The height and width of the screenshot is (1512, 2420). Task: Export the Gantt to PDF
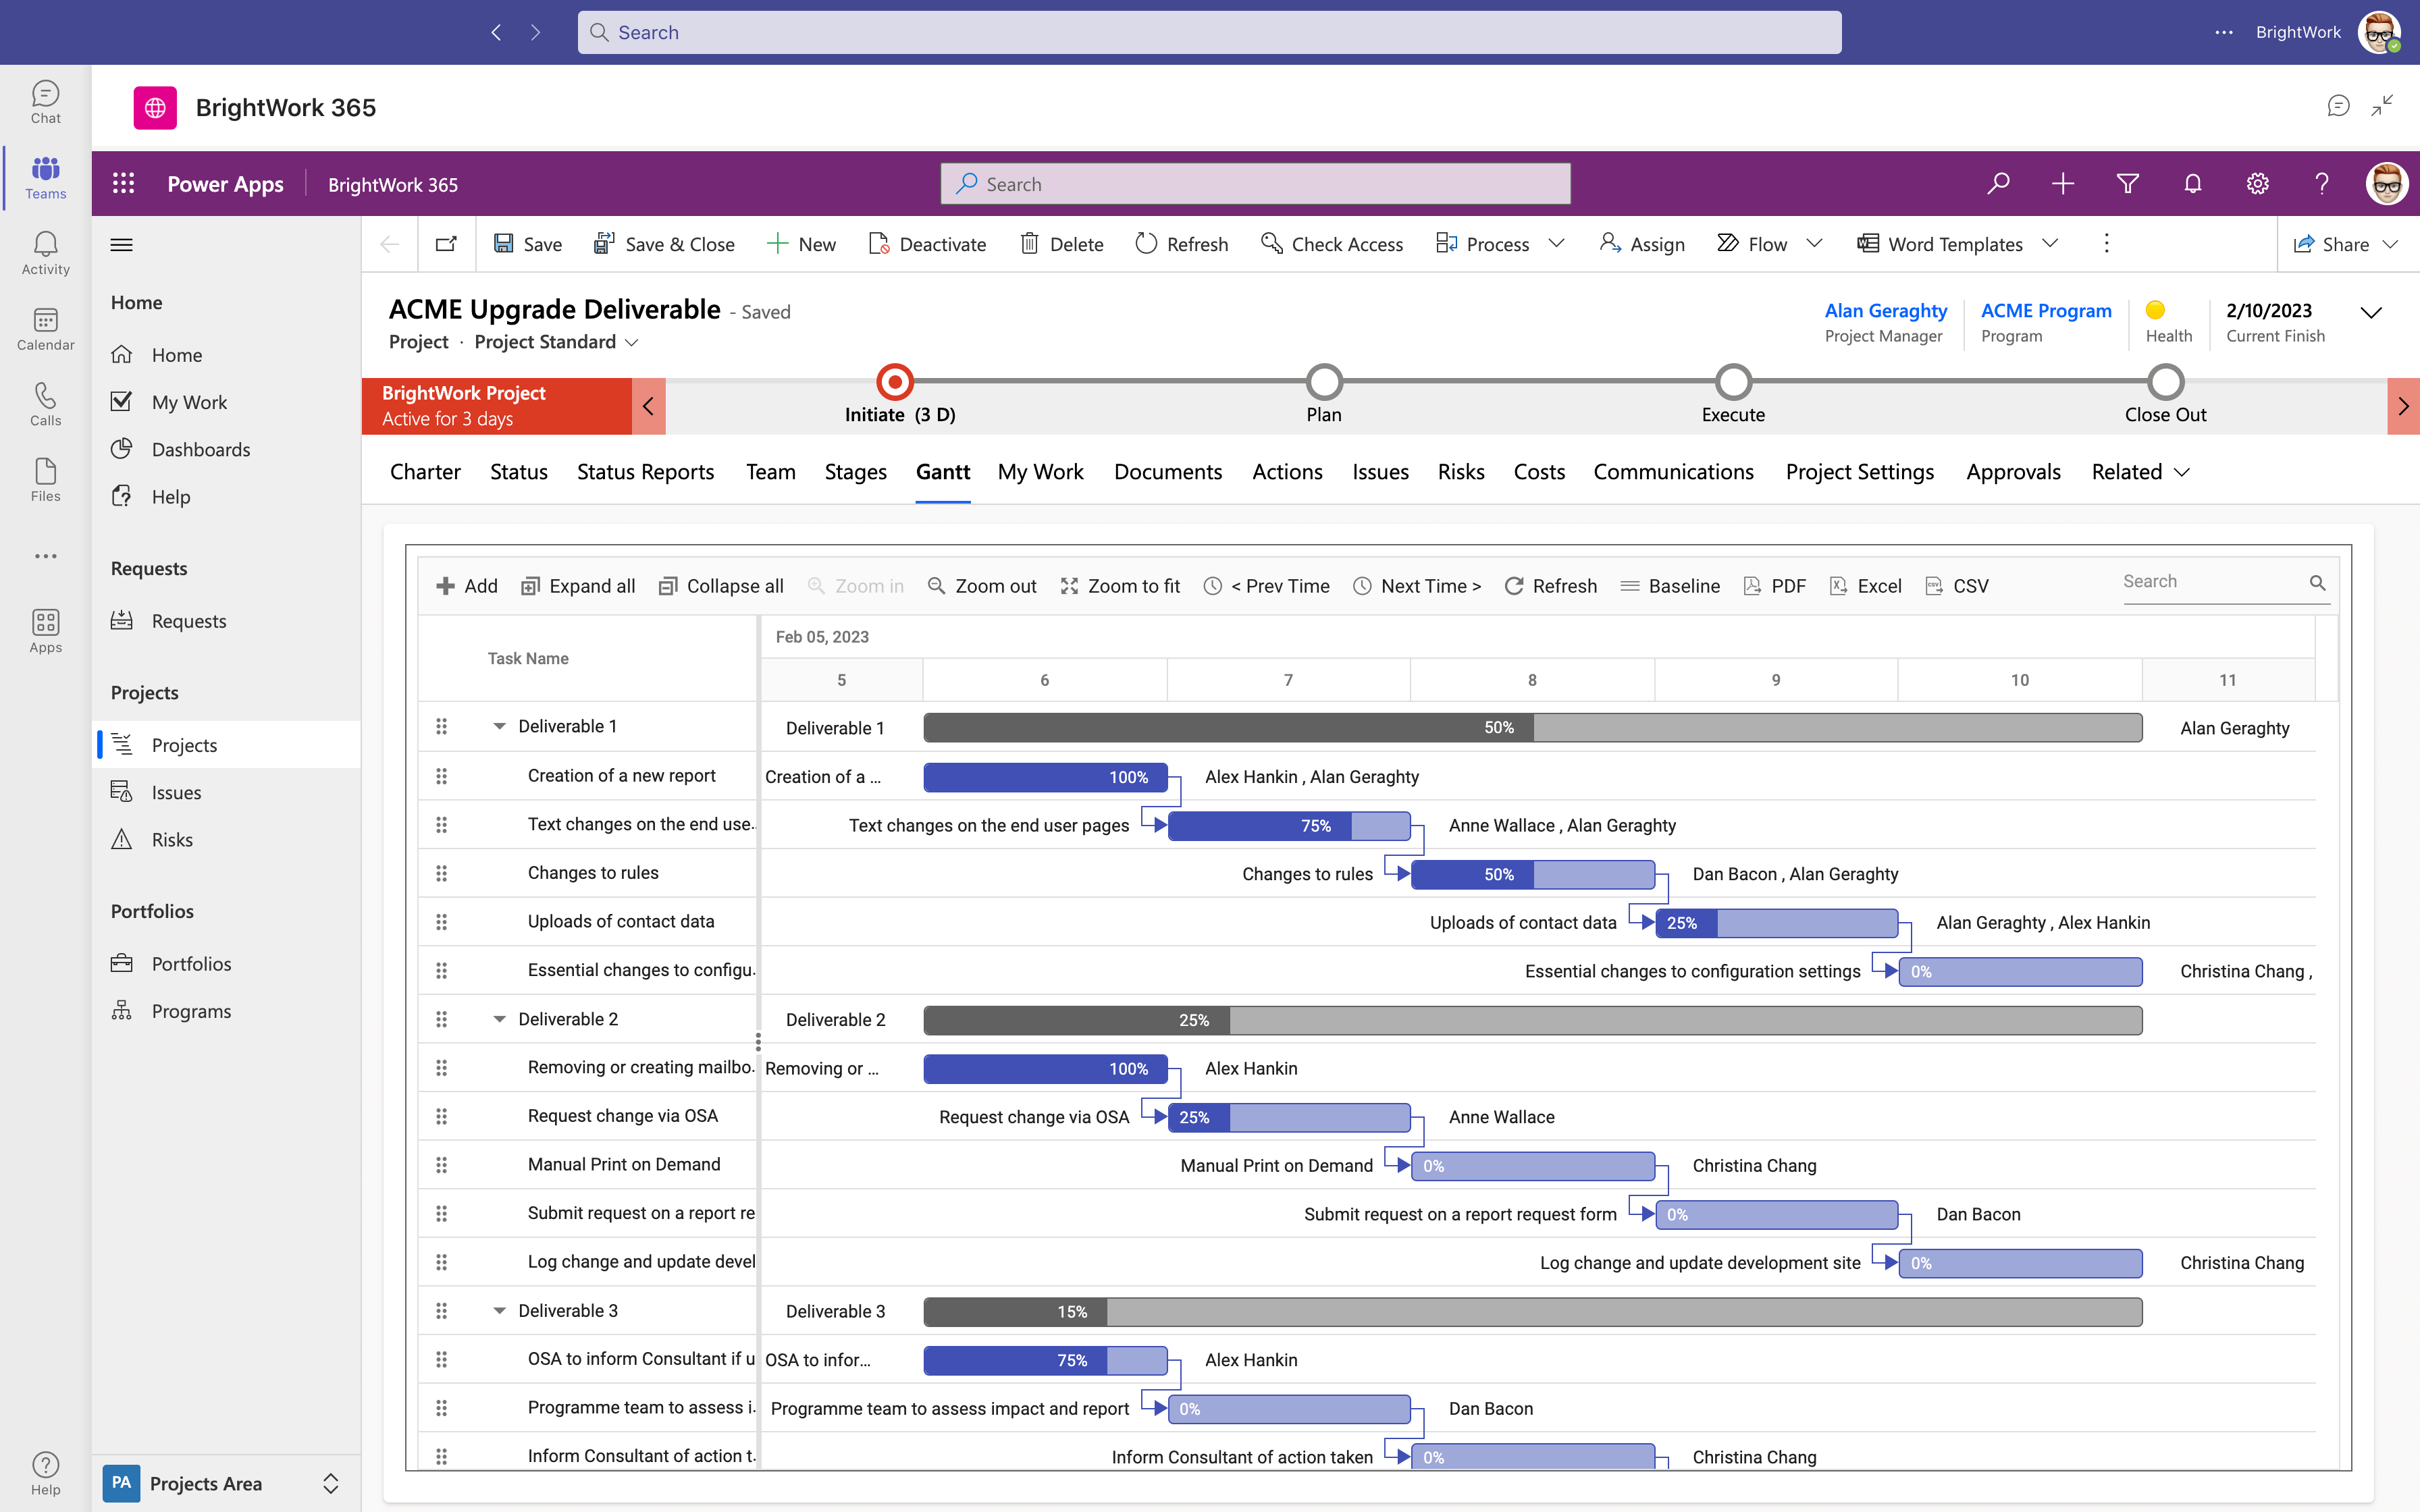1774,586
